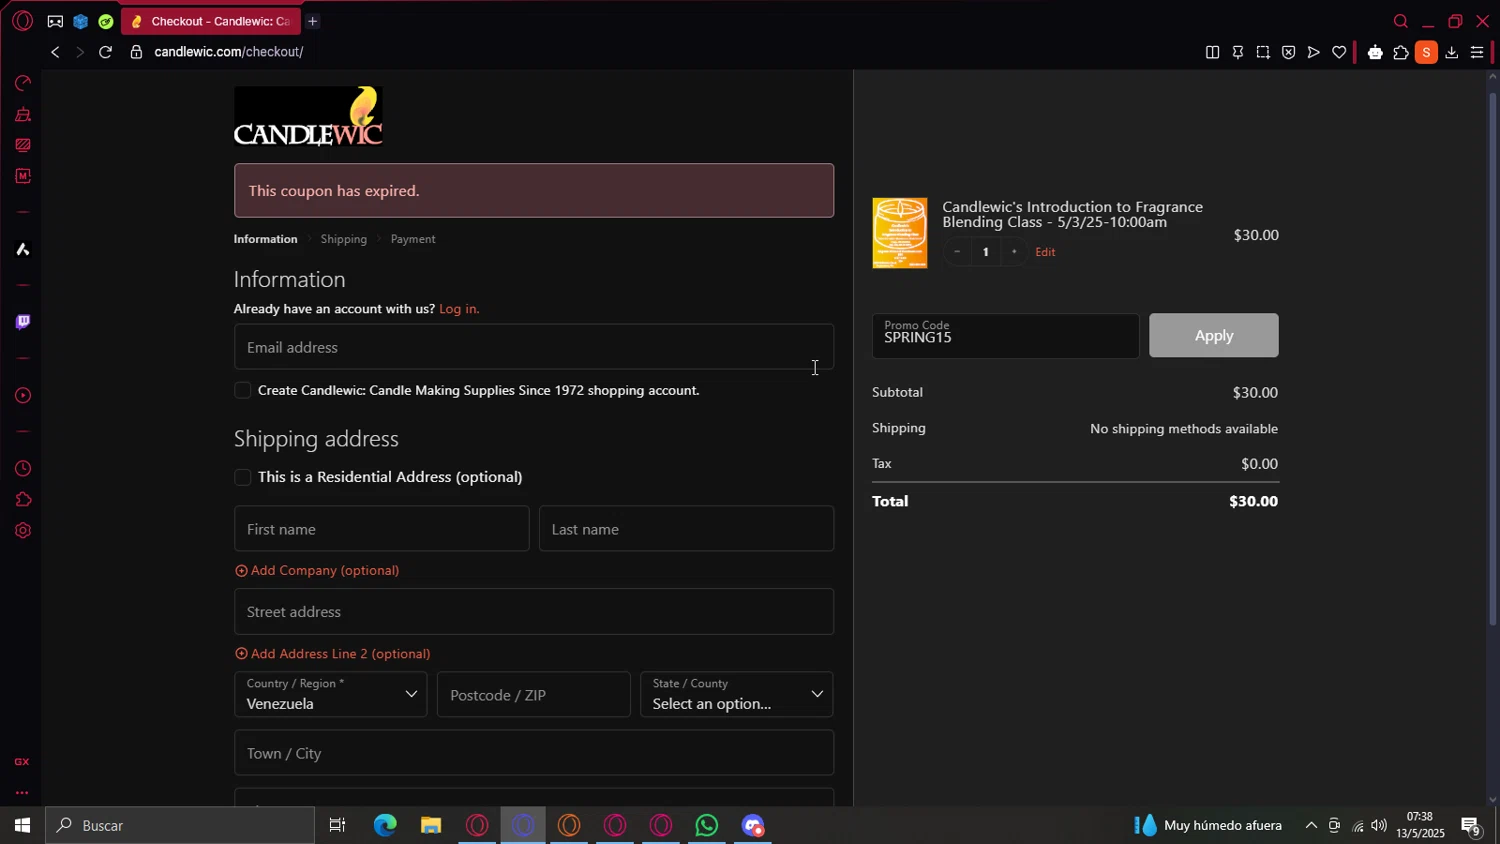The height and width of the screenshot is (844, 1500).
Task: Launch Microsoft Edge from taskbar
Action: 385,825
